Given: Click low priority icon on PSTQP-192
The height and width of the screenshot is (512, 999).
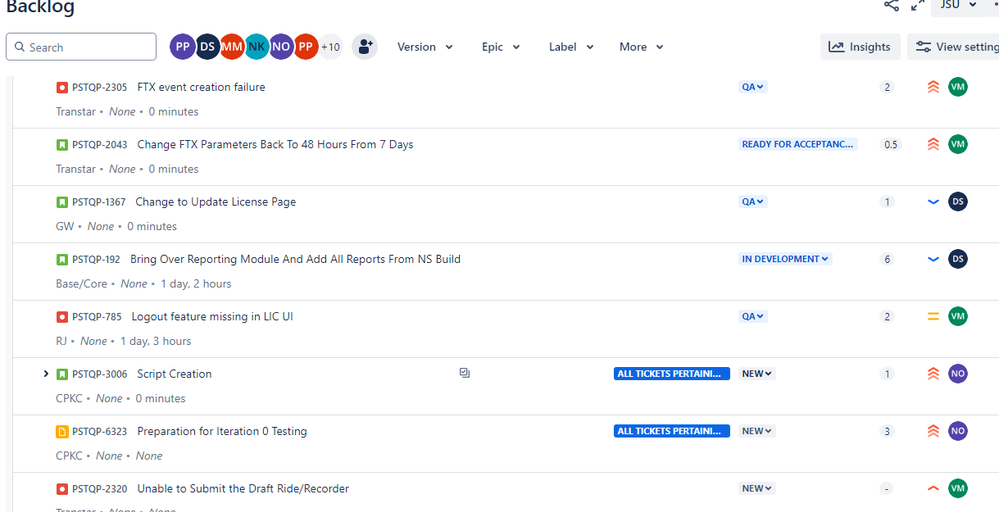Looking at the screenshot, I should [933, 259].
